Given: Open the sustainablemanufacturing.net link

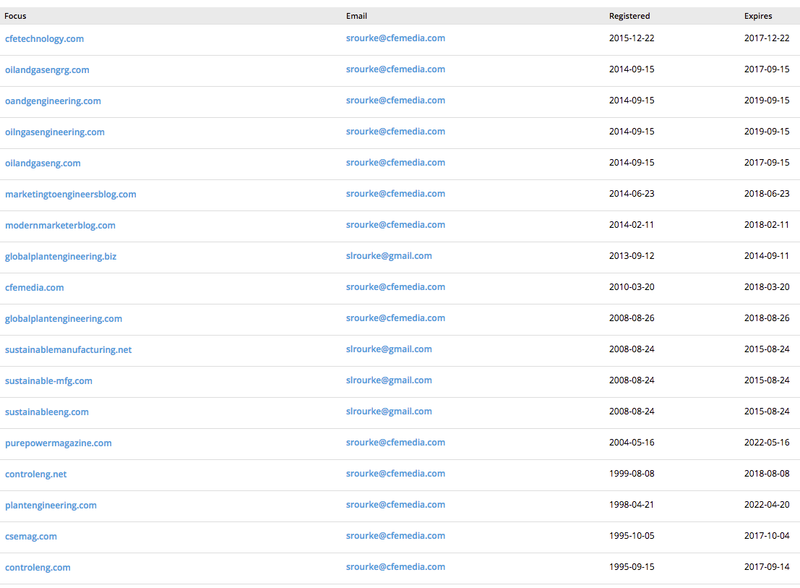Looking at the screenshot, I should pyautogui.click(x=68, y=350).
